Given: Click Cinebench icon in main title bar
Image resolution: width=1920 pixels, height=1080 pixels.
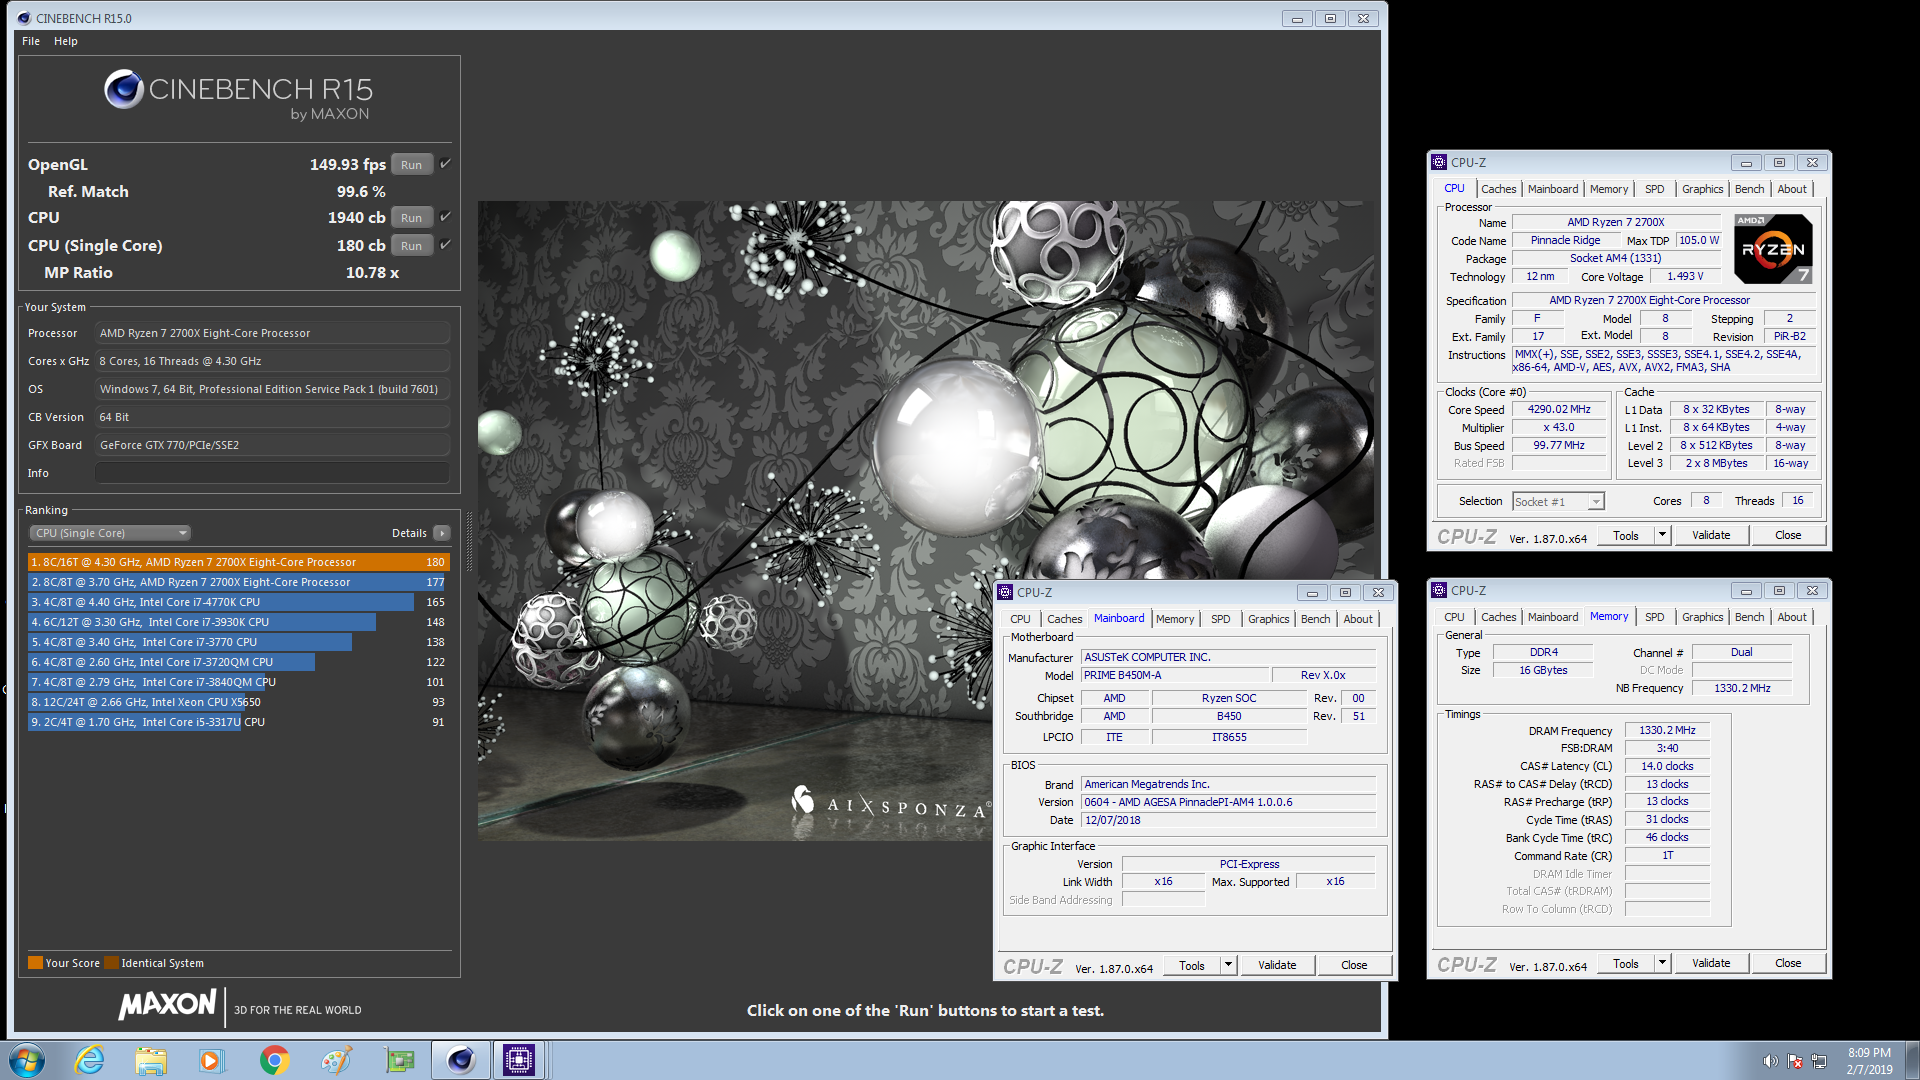Looking at the screenshot, I should [x=24, y=18].
